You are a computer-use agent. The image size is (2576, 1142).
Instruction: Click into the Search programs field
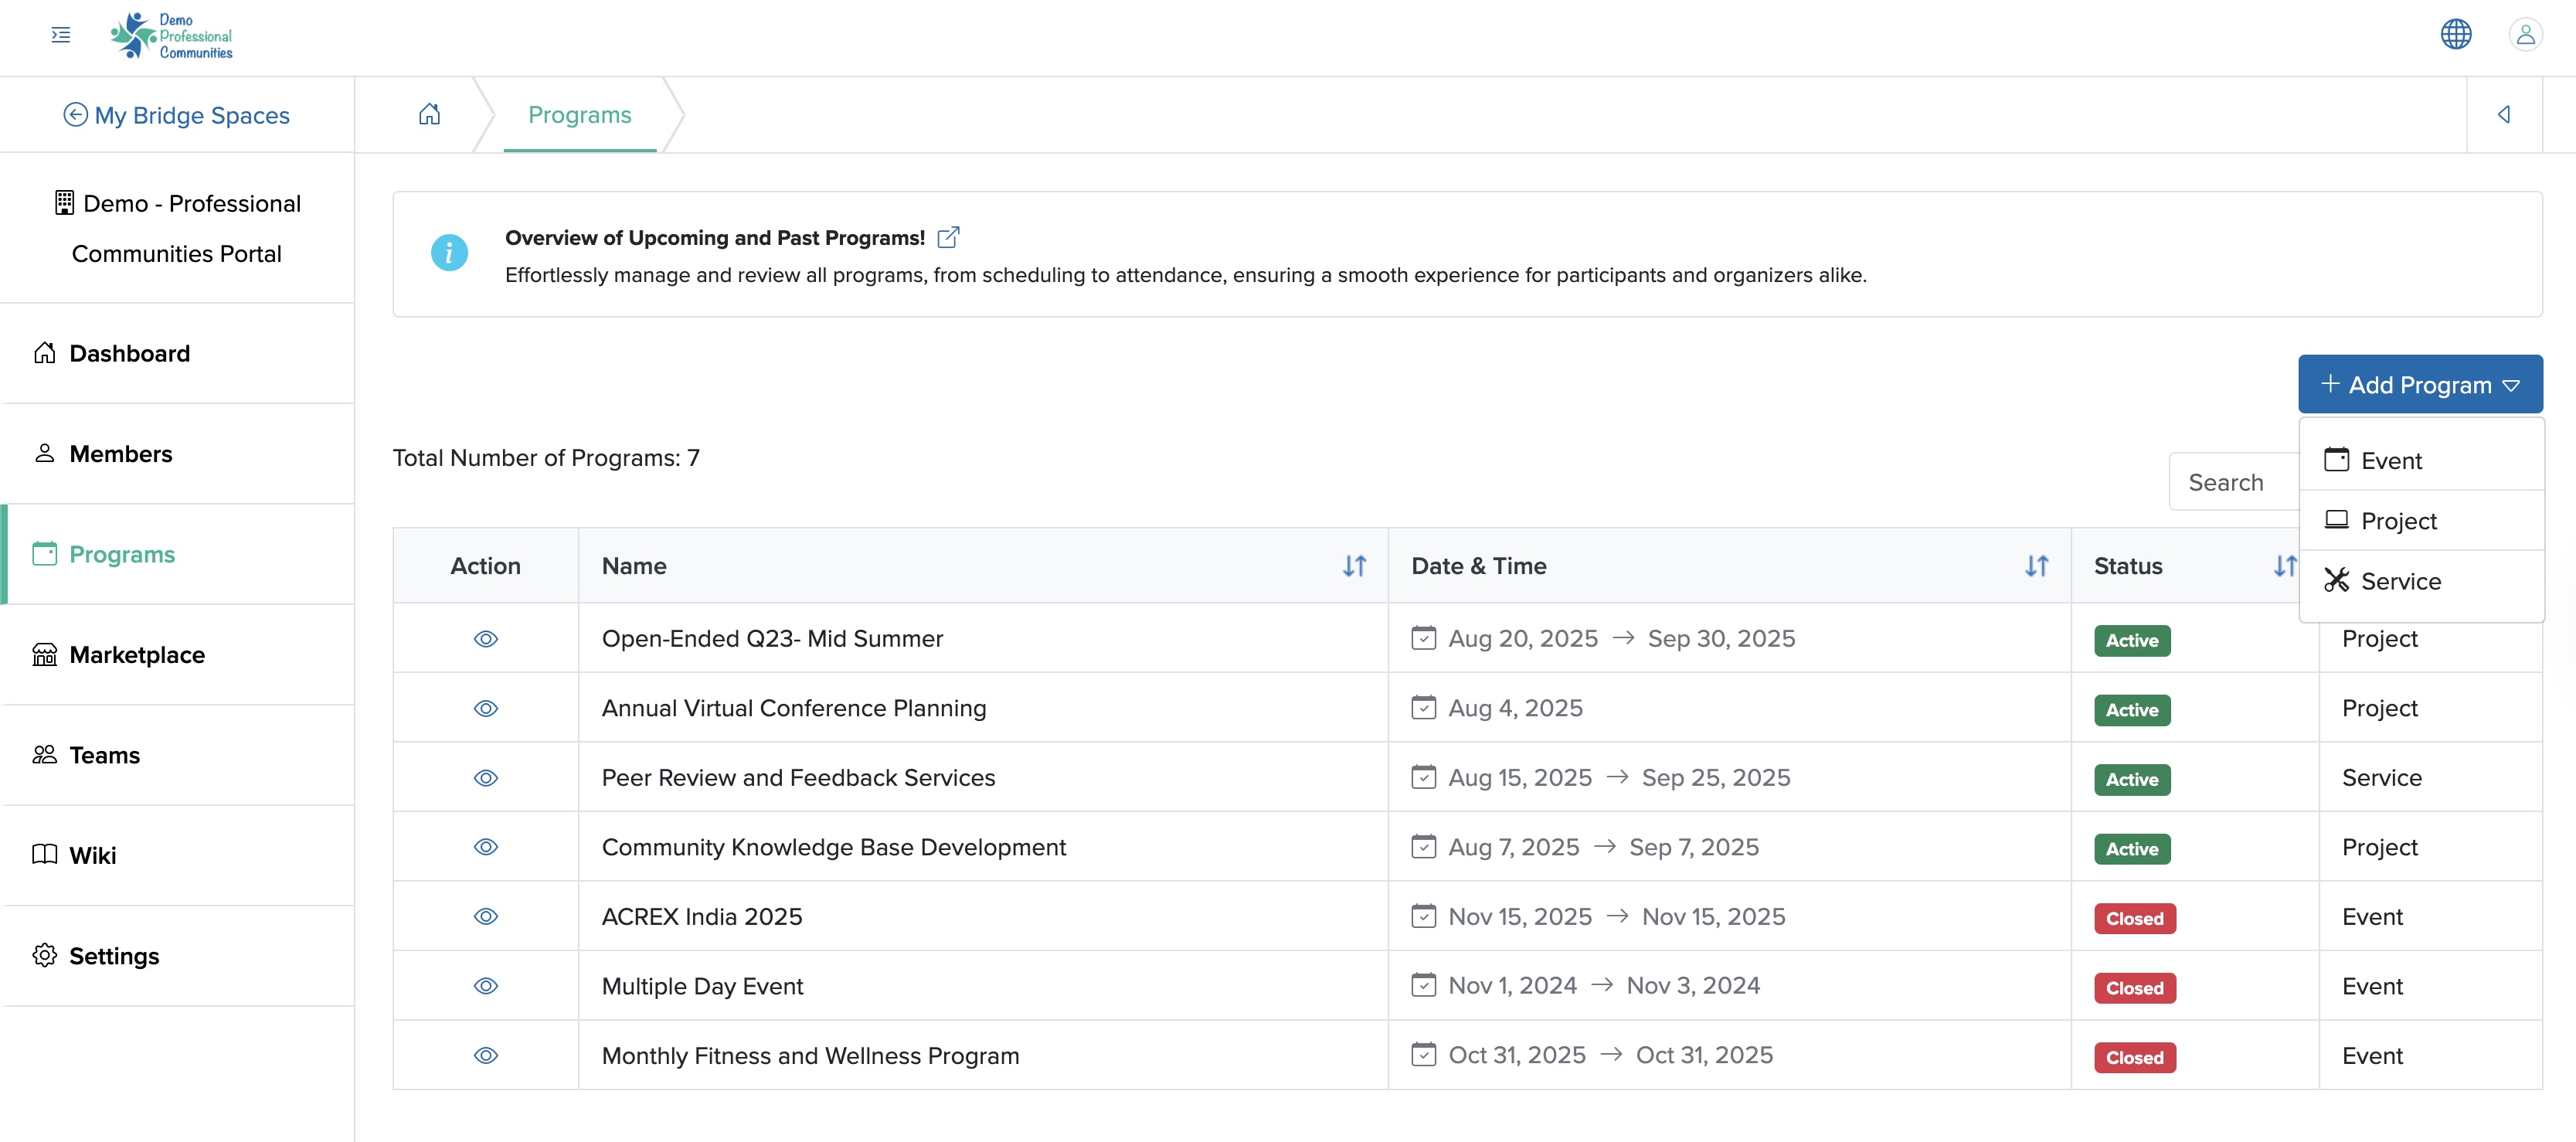click(x=2234, y=482)
